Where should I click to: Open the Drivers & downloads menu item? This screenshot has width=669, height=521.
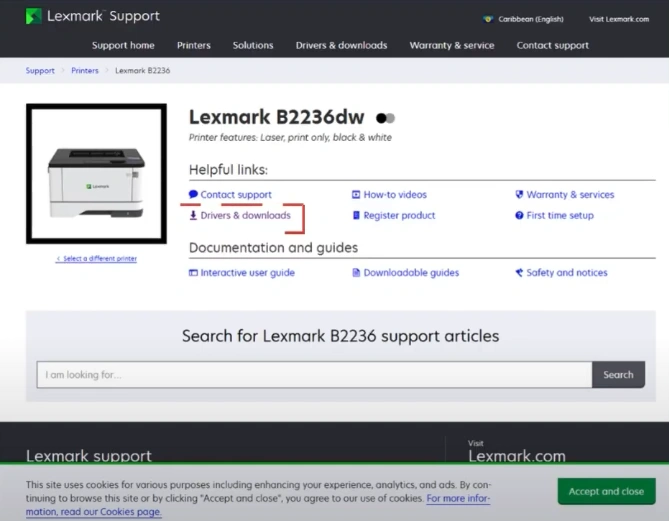341,45
